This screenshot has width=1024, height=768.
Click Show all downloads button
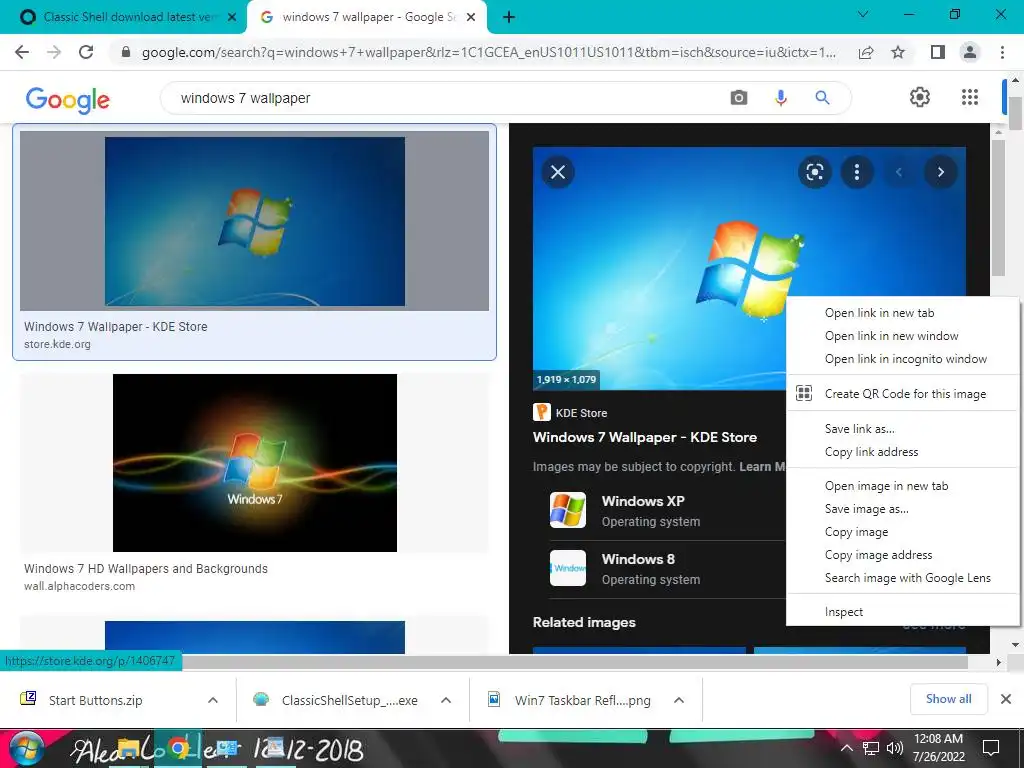[x=948, y=699]
